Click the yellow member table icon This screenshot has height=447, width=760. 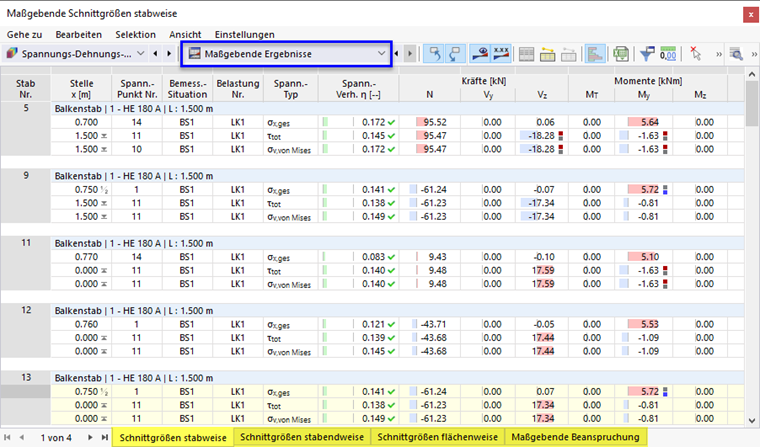547,54
